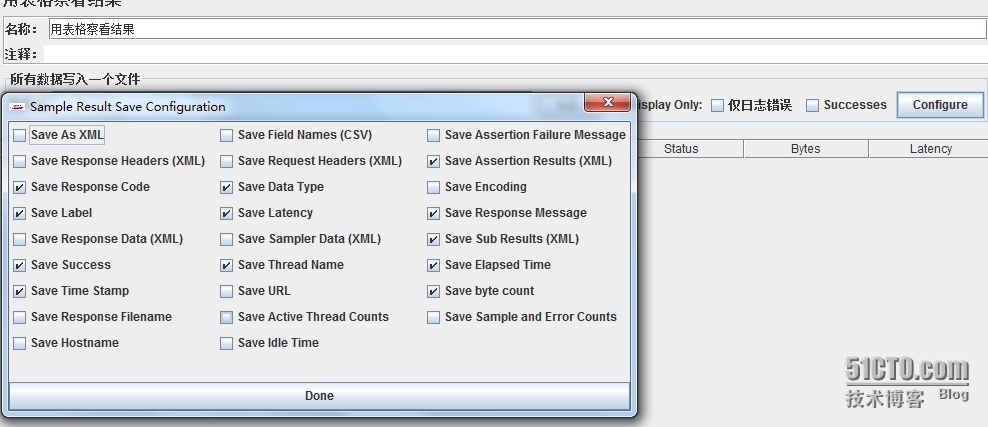988x427 pixels.
Task: Uncheck Save Response Code
Action: (x=20, y=187)
